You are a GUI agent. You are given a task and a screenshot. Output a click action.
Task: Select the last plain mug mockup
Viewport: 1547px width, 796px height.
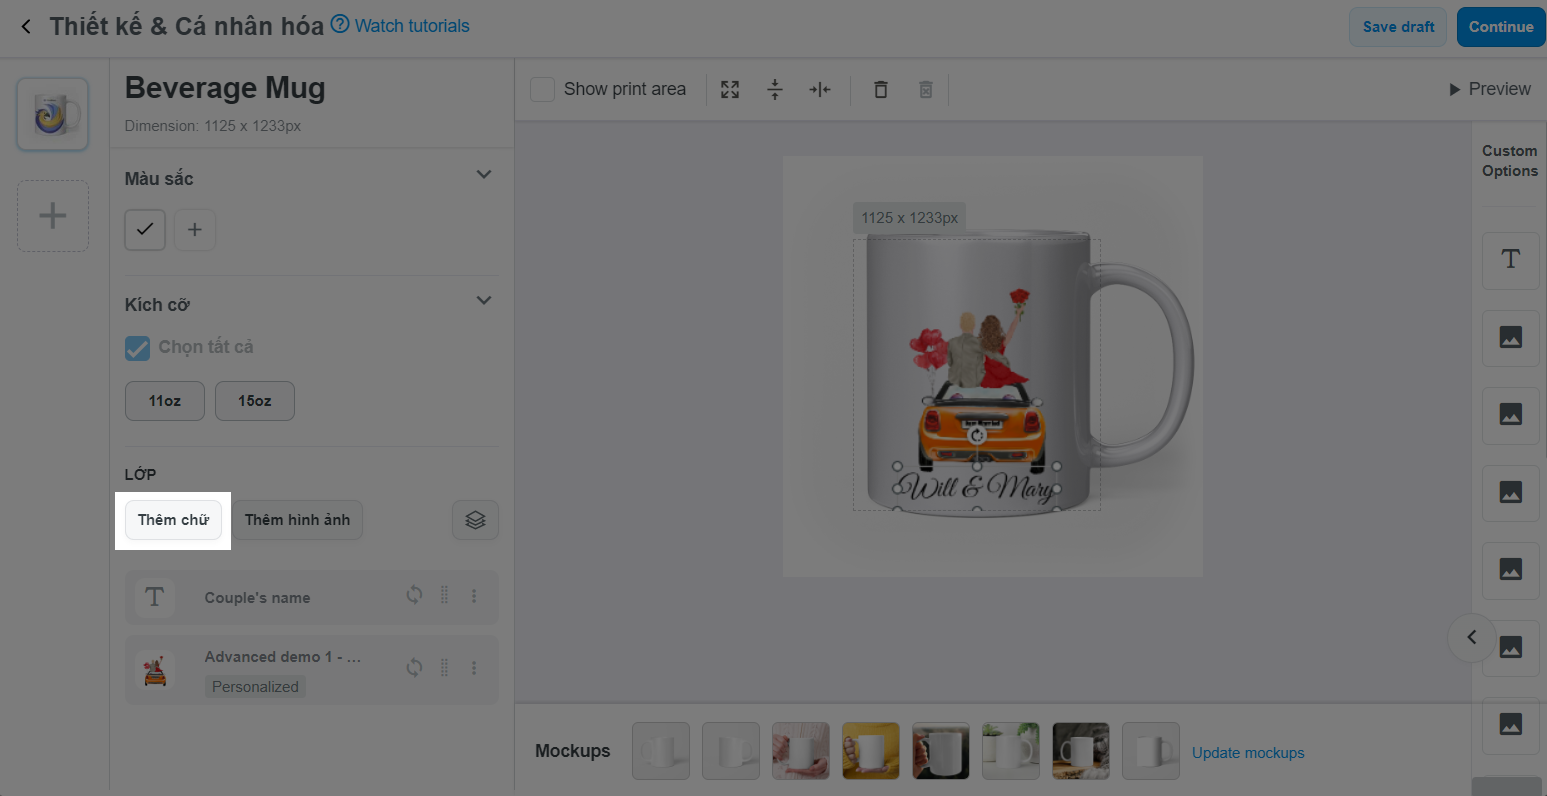tap(1151, 751)
